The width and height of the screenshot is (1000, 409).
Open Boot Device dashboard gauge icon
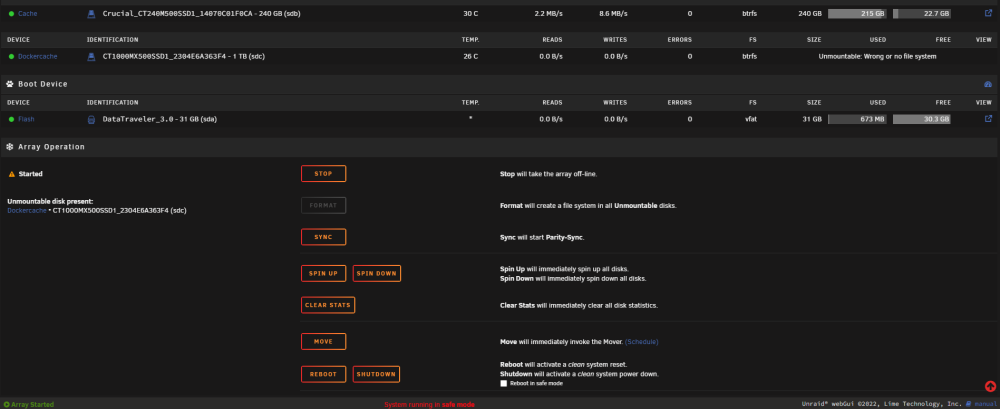989,84
